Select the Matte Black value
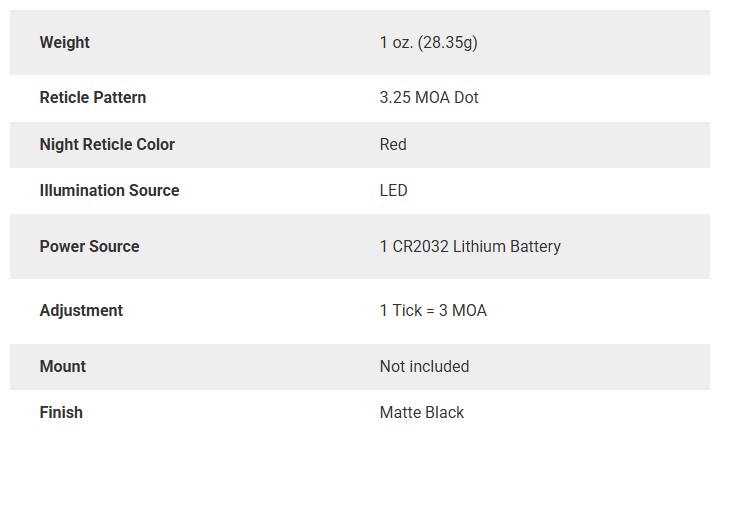The image size is (740, 507). coord(422,413)
